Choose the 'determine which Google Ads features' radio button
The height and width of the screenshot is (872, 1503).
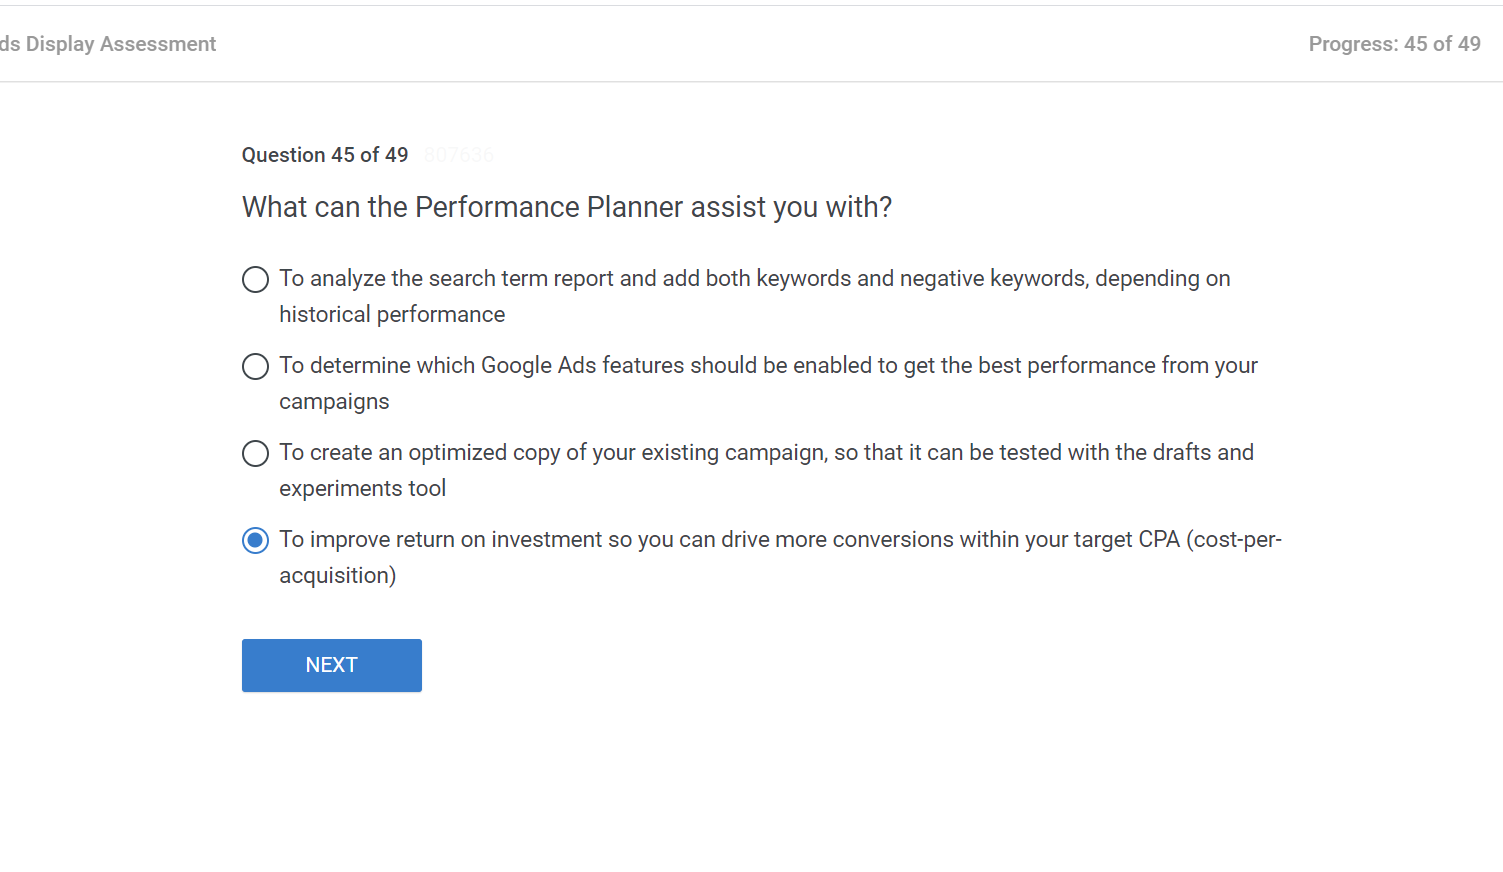[x=255, y=366]
